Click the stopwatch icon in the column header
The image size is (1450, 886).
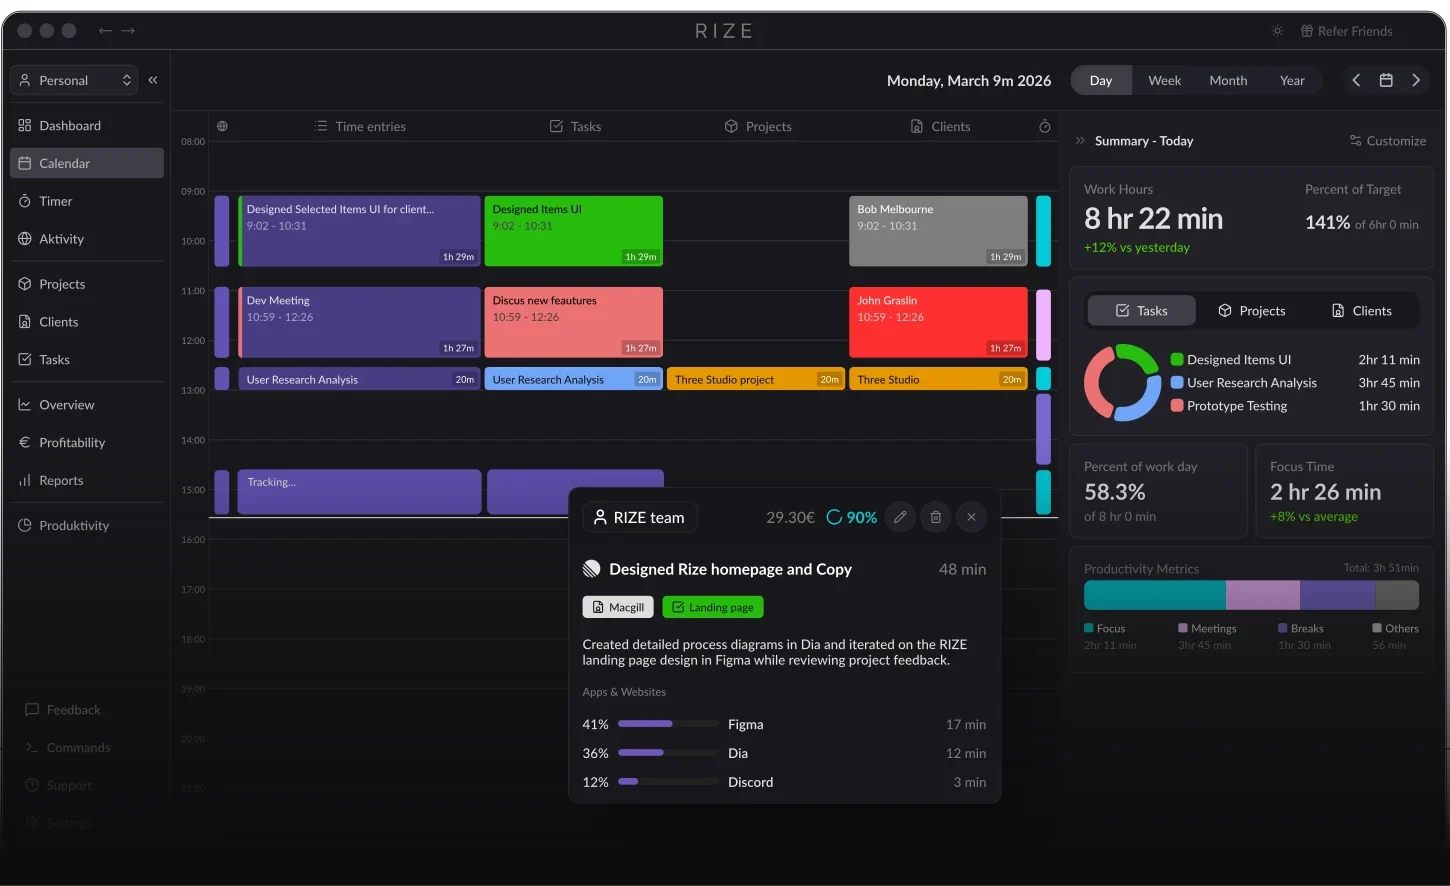(x=1044, y=127)
